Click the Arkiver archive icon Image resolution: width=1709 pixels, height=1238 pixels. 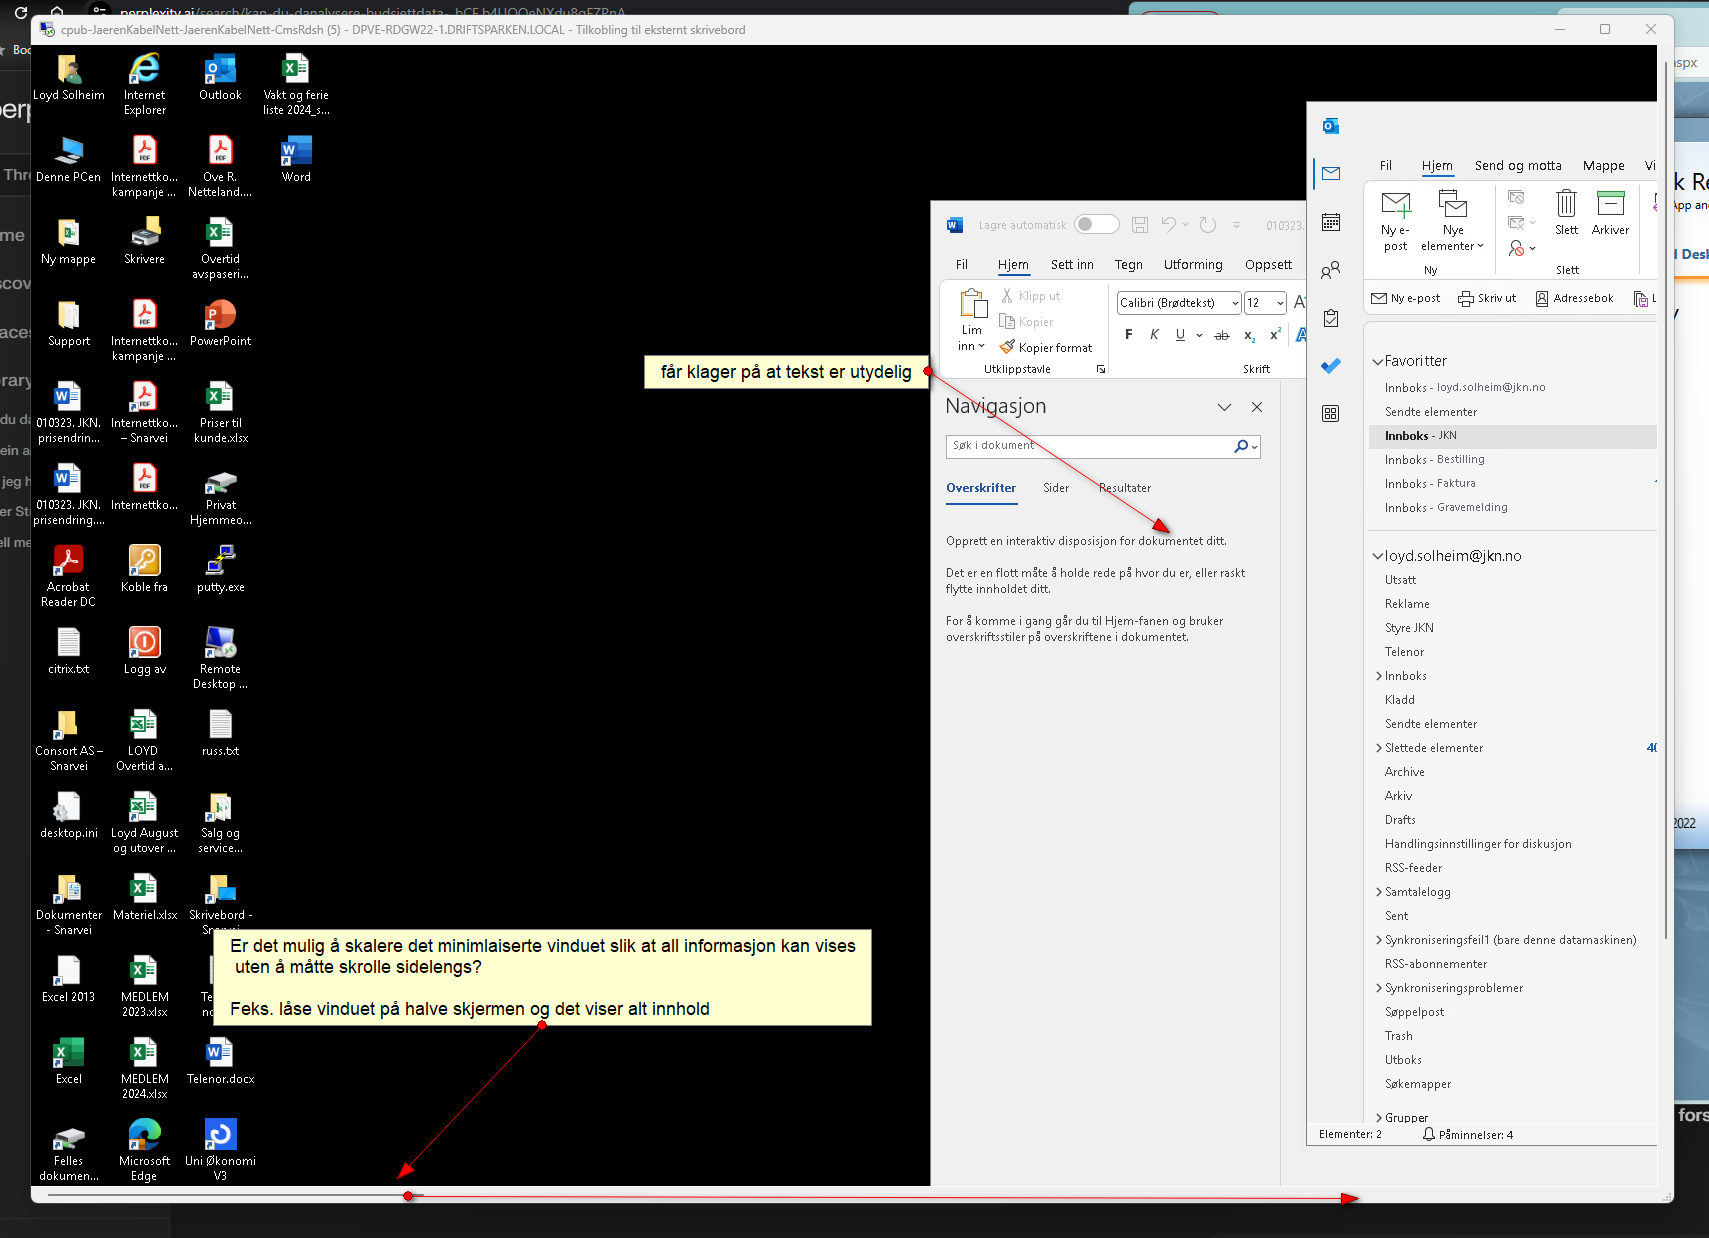[x=1610, y=204]
